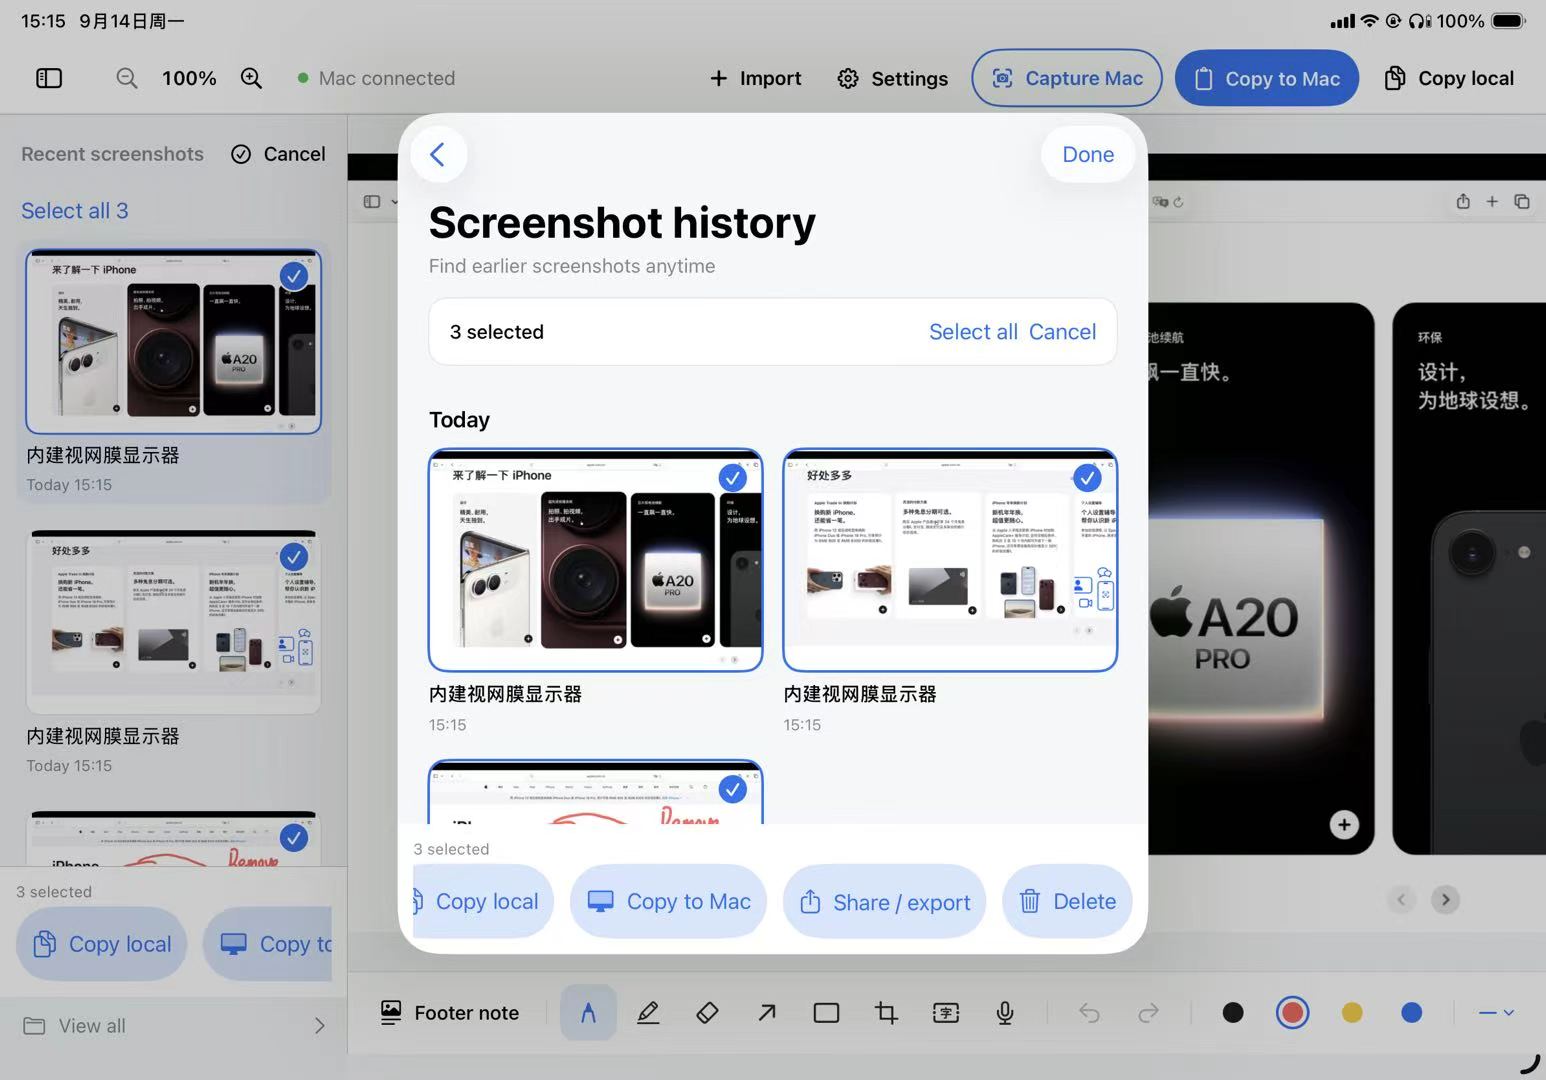1546x1080 pixels.
Task: Uncheck the third partially visible history screenshot
Action: tap(733, 789)
